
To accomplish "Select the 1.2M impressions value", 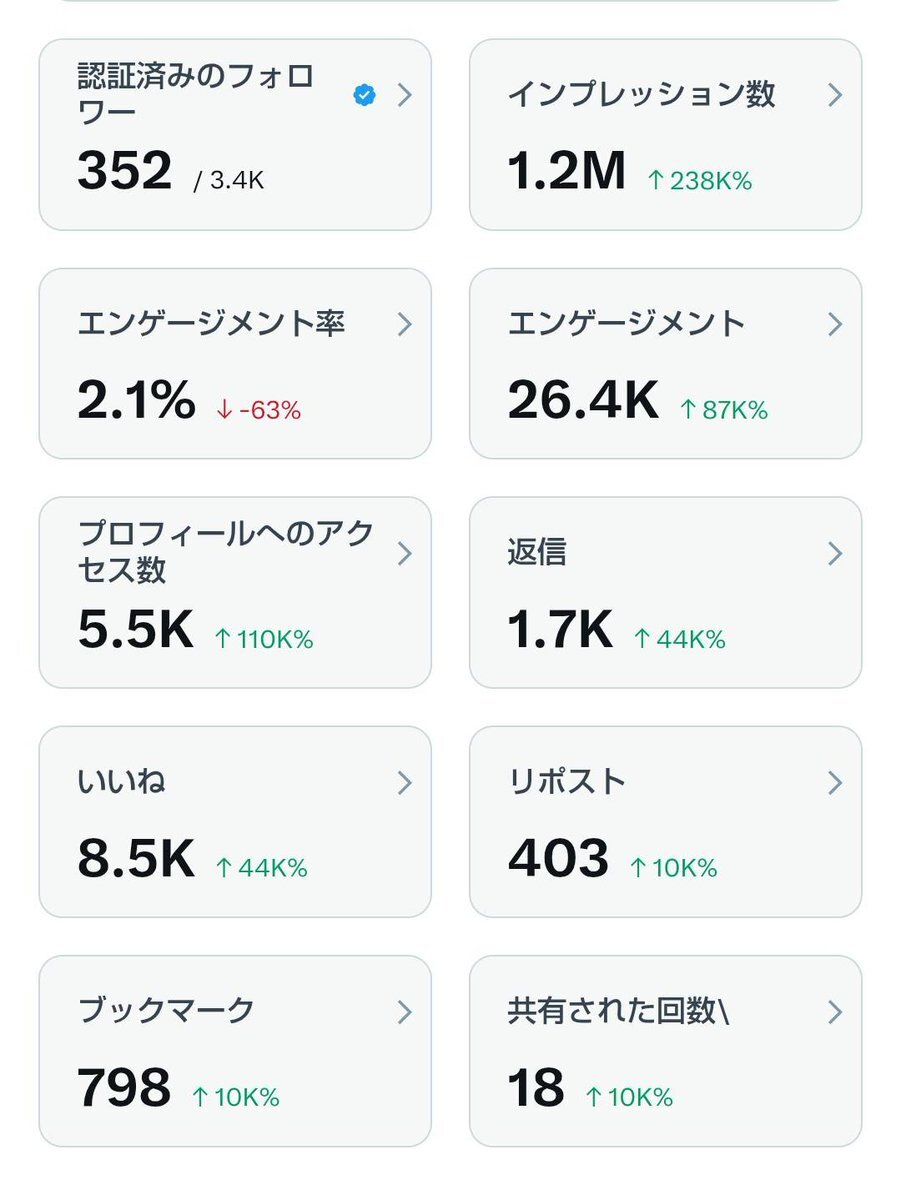I will 566,171.
